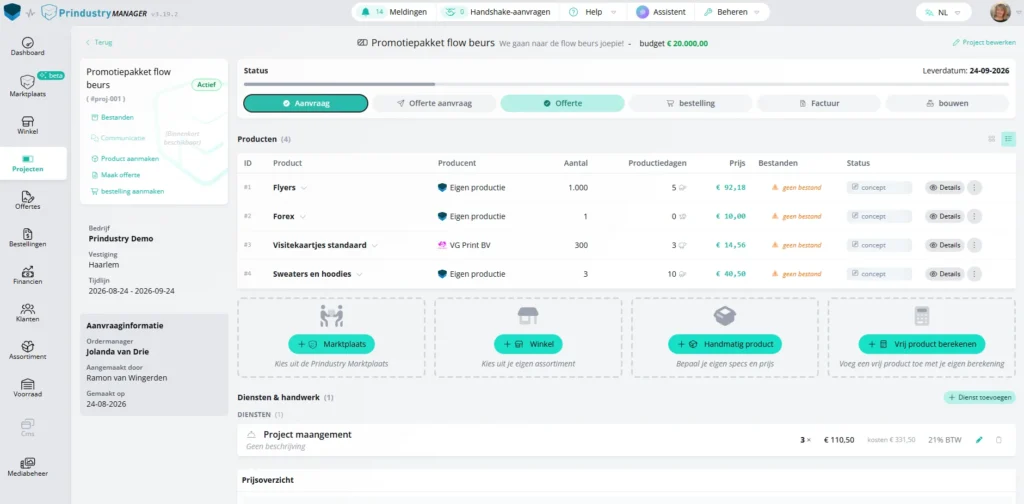Viewport: 1024px width, 504px height.
Task: Open Handshake-aanvragen
Action: 495,12
